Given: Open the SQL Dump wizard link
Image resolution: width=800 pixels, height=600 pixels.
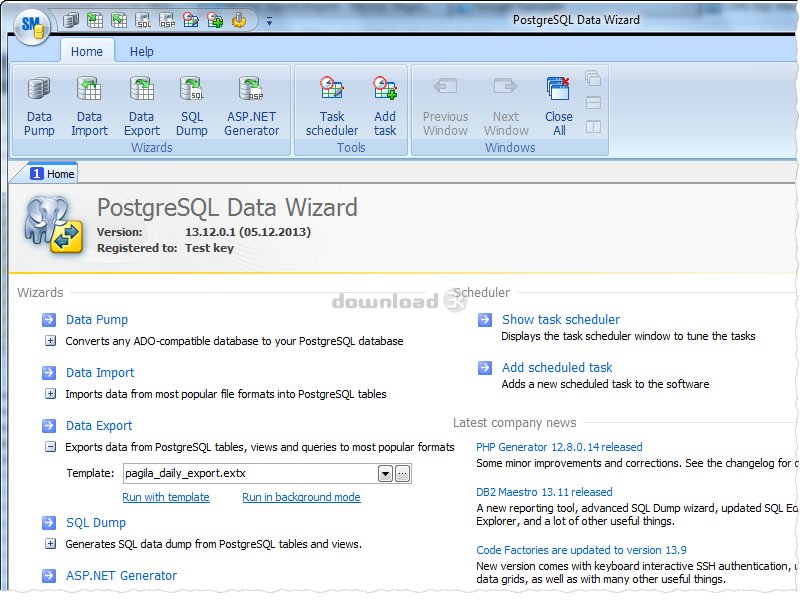Looking at the screenshot, I should pos(96,523).
